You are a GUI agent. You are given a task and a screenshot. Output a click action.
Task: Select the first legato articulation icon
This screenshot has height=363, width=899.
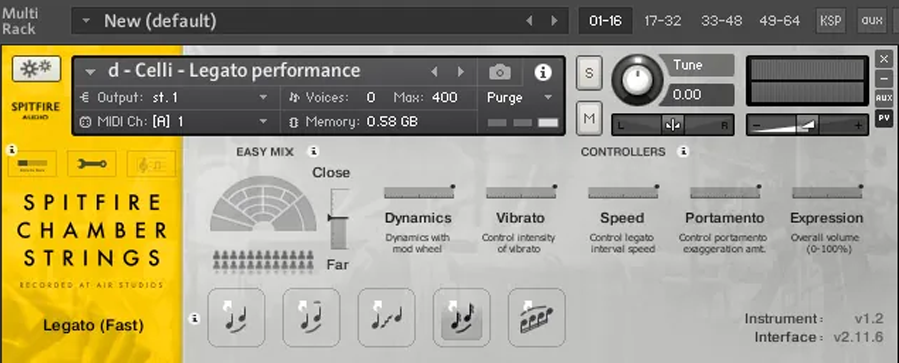click(236, 318)
